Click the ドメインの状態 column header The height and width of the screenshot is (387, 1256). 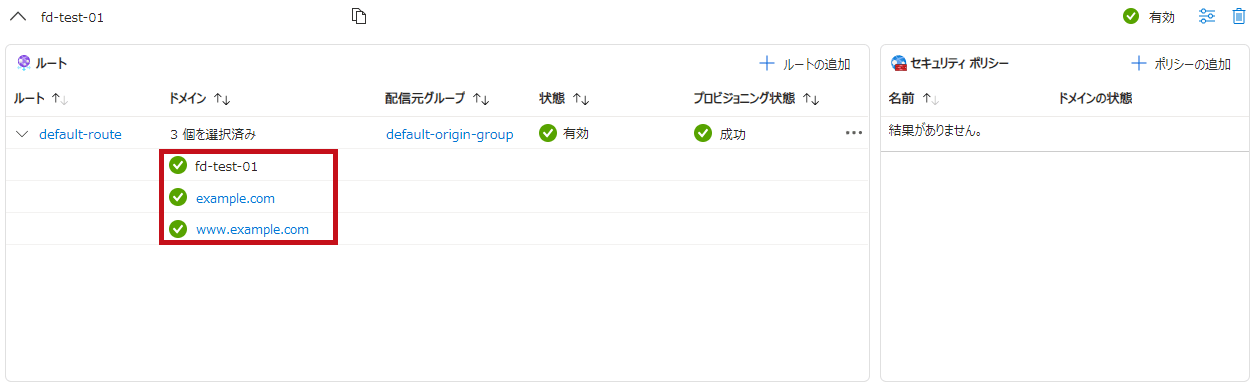click(1095, 98)
